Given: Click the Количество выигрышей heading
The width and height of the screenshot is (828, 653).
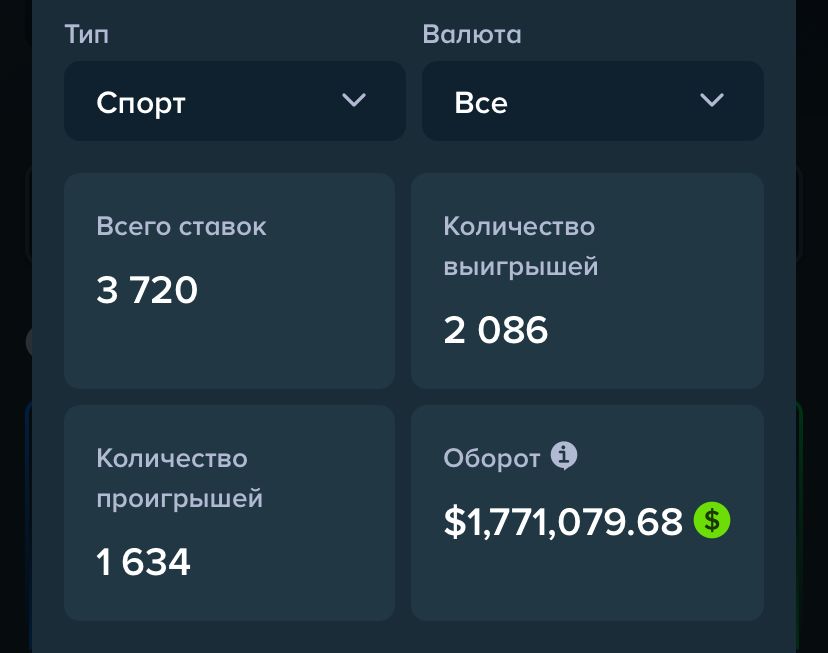Looking at the screenshot, I should [x=520, y=246].
